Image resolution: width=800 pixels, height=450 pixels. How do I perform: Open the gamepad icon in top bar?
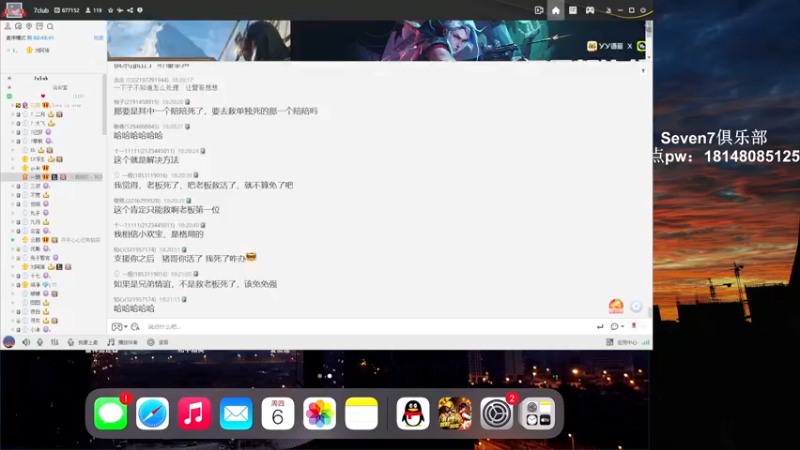(x=590, y=10)
